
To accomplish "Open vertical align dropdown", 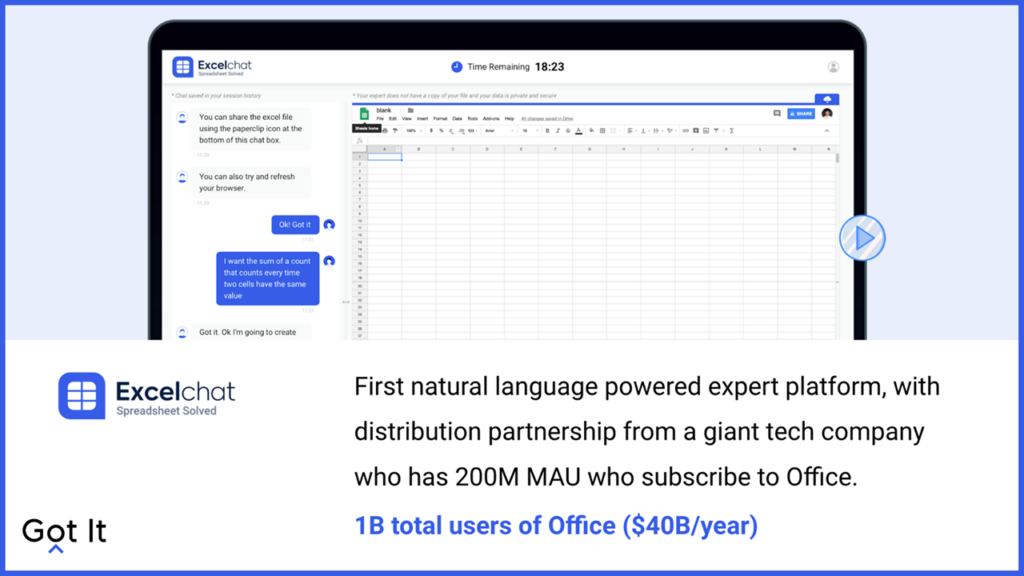I will coord(645,131).
